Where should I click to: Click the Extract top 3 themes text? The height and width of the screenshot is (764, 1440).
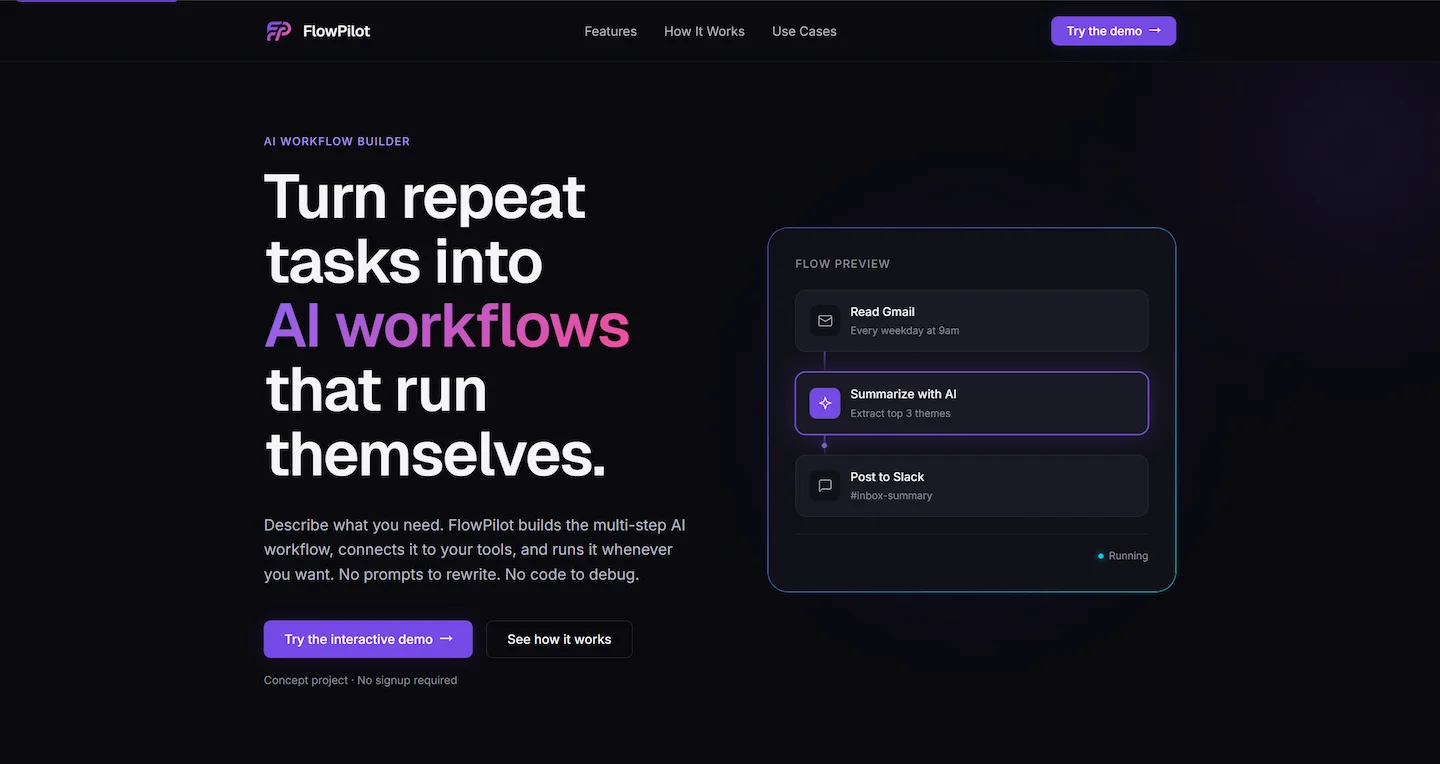coord(900,414)
